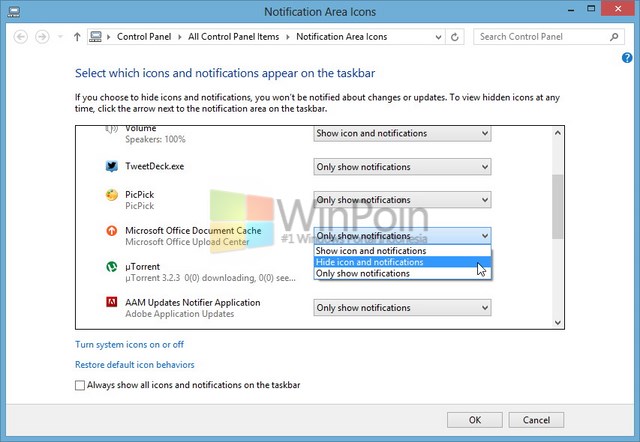Choose 'Only show notifications' from open list

[x=402, y=273]
